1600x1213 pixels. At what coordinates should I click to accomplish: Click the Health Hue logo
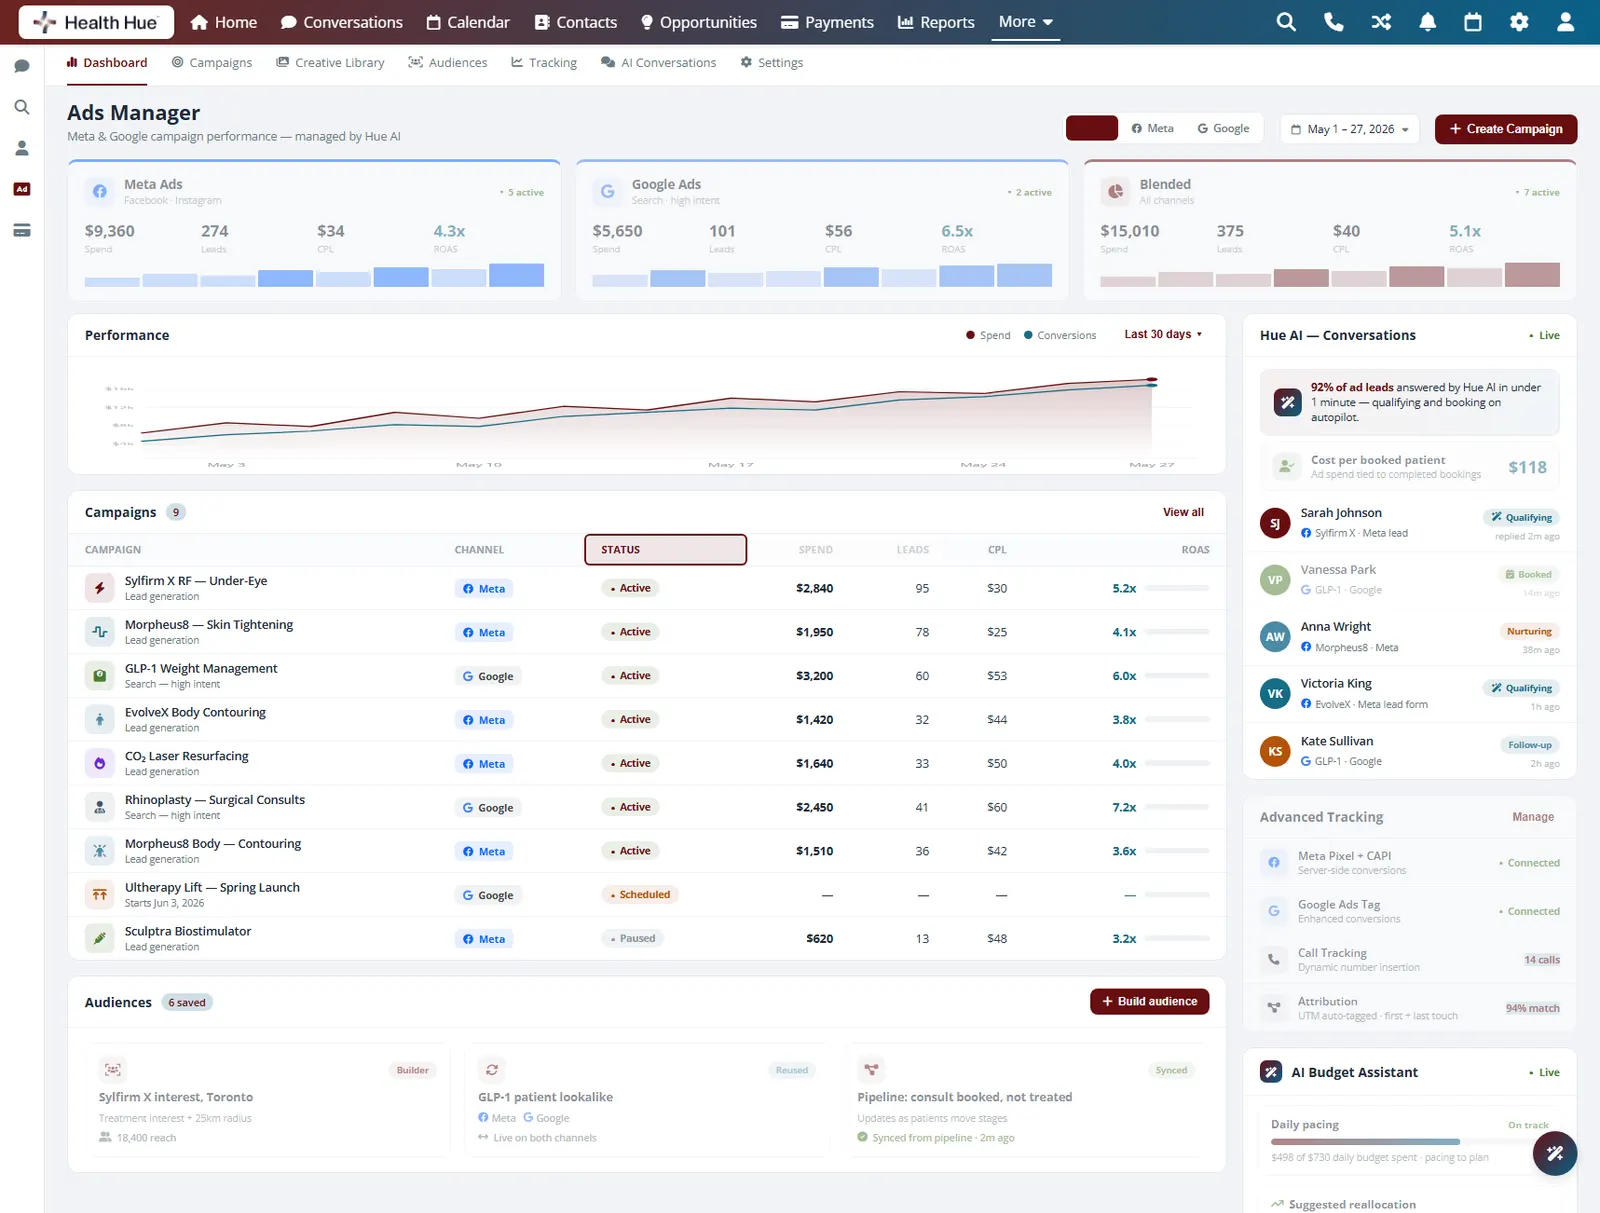pos(96,22)
